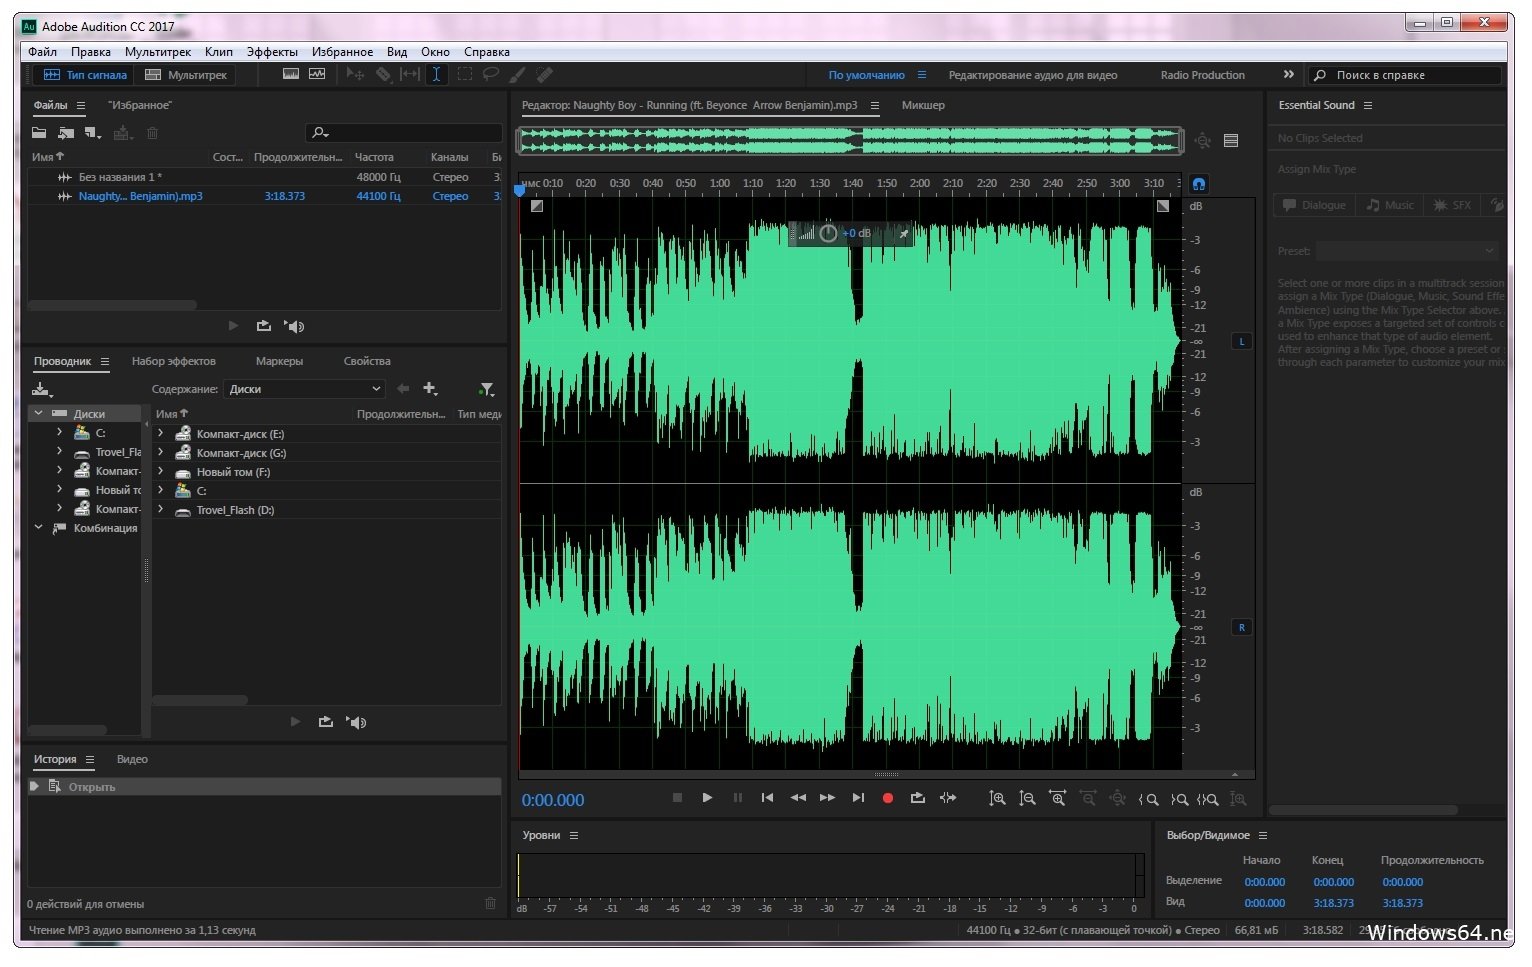Image resolution: width=1532 pixels, height=967 pixels.
Task: Zoom in at the in point
Action: point(1149,799)
